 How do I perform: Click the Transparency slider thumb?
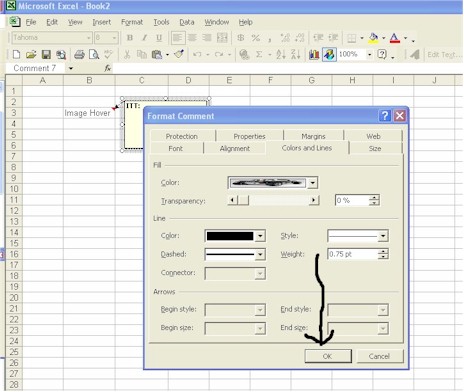(243, 200)
